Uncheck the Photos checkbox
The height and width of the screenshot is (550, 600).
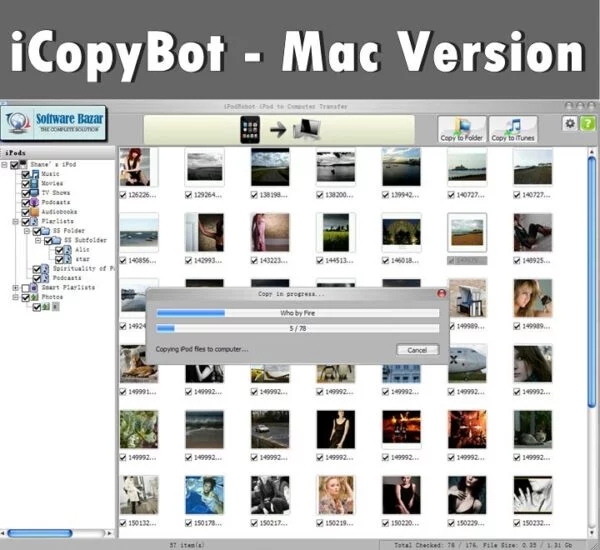click(26, 297)
